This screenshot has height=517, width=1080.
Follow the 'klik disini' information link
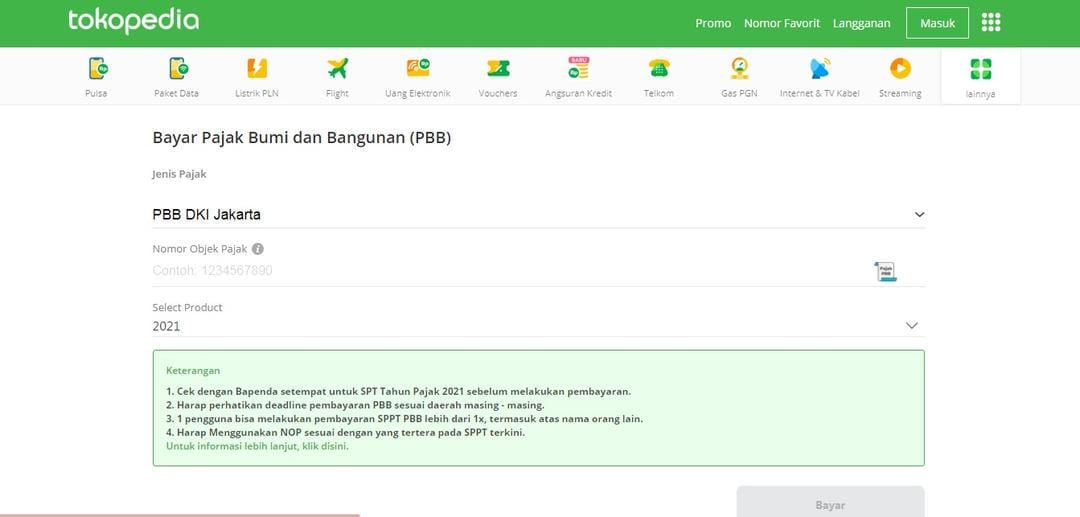pyautogui.click(x=325, y=446)
